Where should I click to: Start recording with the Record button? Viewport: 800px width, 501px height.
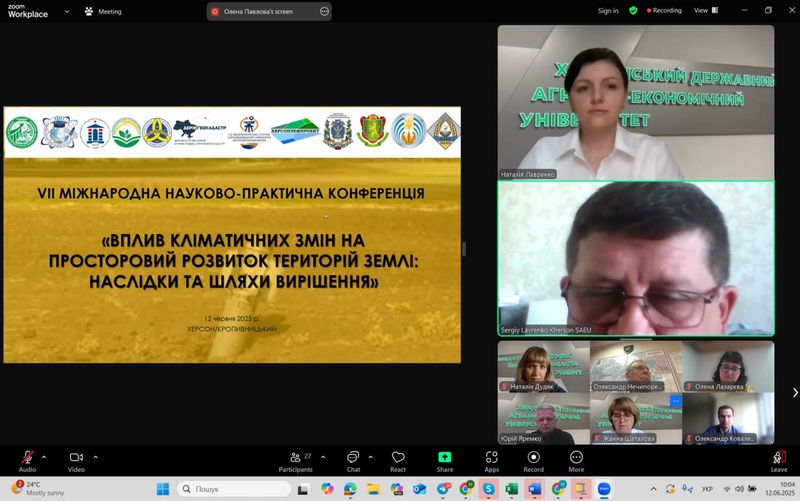pos(534,459)
